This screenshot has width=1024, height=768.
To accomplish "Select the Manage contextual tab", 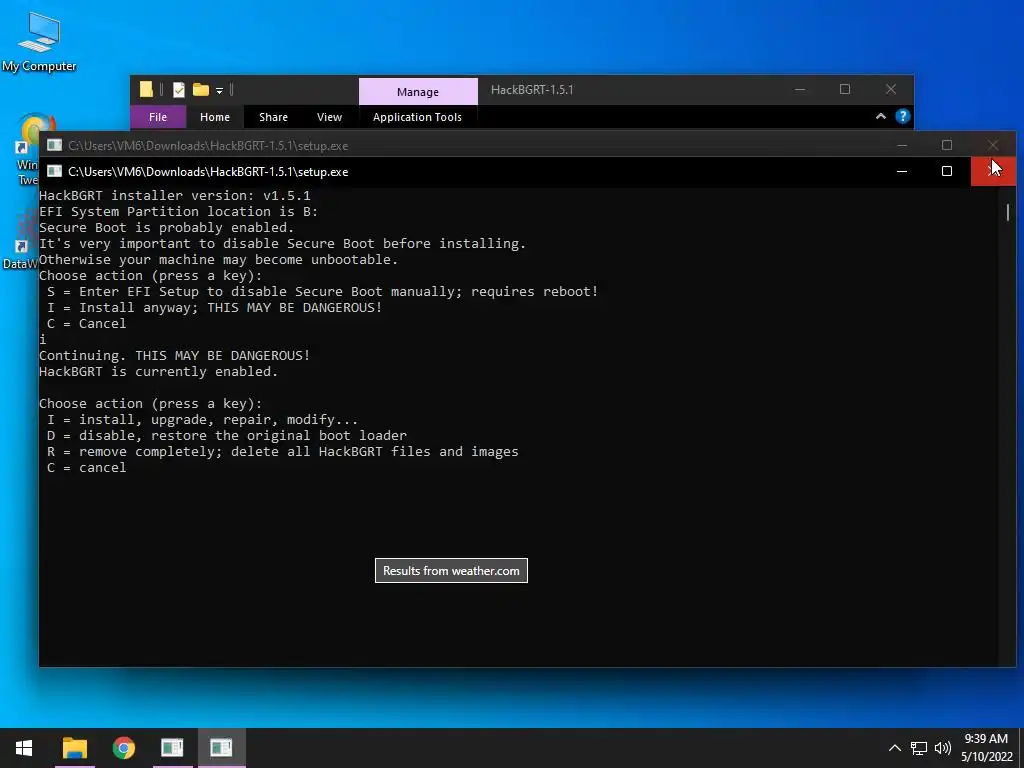I will click(418, 91).
